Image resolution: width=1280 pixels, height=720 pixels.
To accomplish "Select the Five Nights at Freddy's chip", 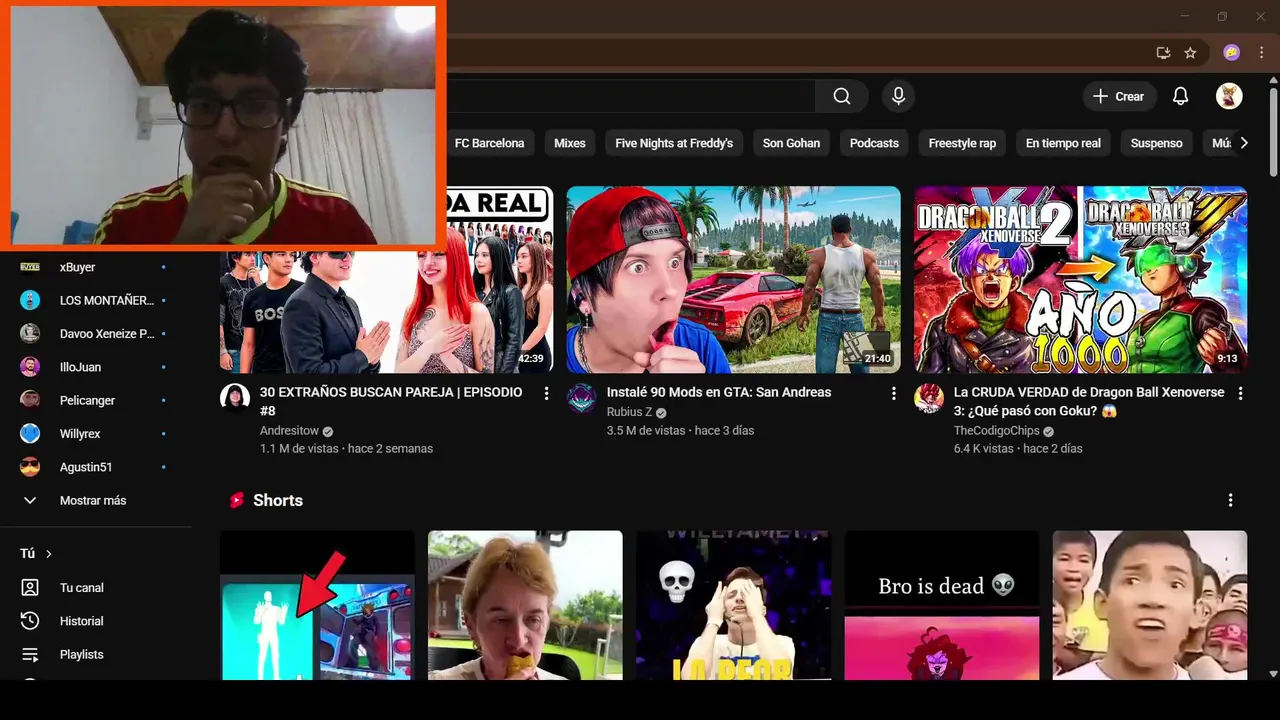I will 674,143.
